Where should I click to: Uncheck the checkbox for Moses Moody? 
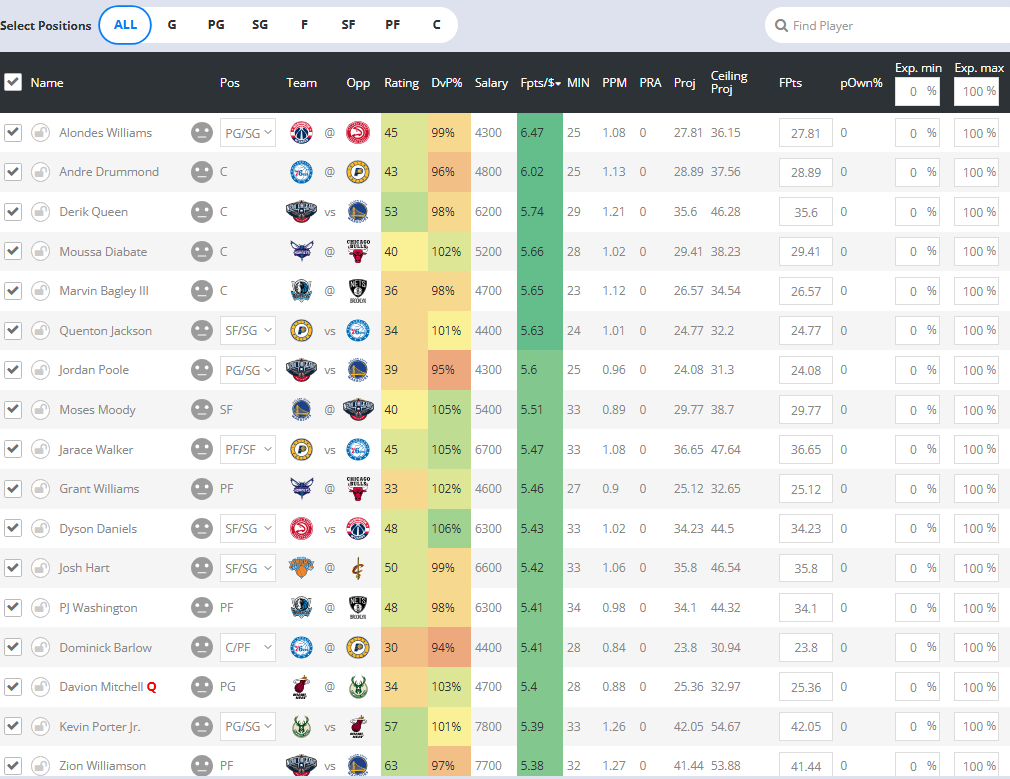13,409
